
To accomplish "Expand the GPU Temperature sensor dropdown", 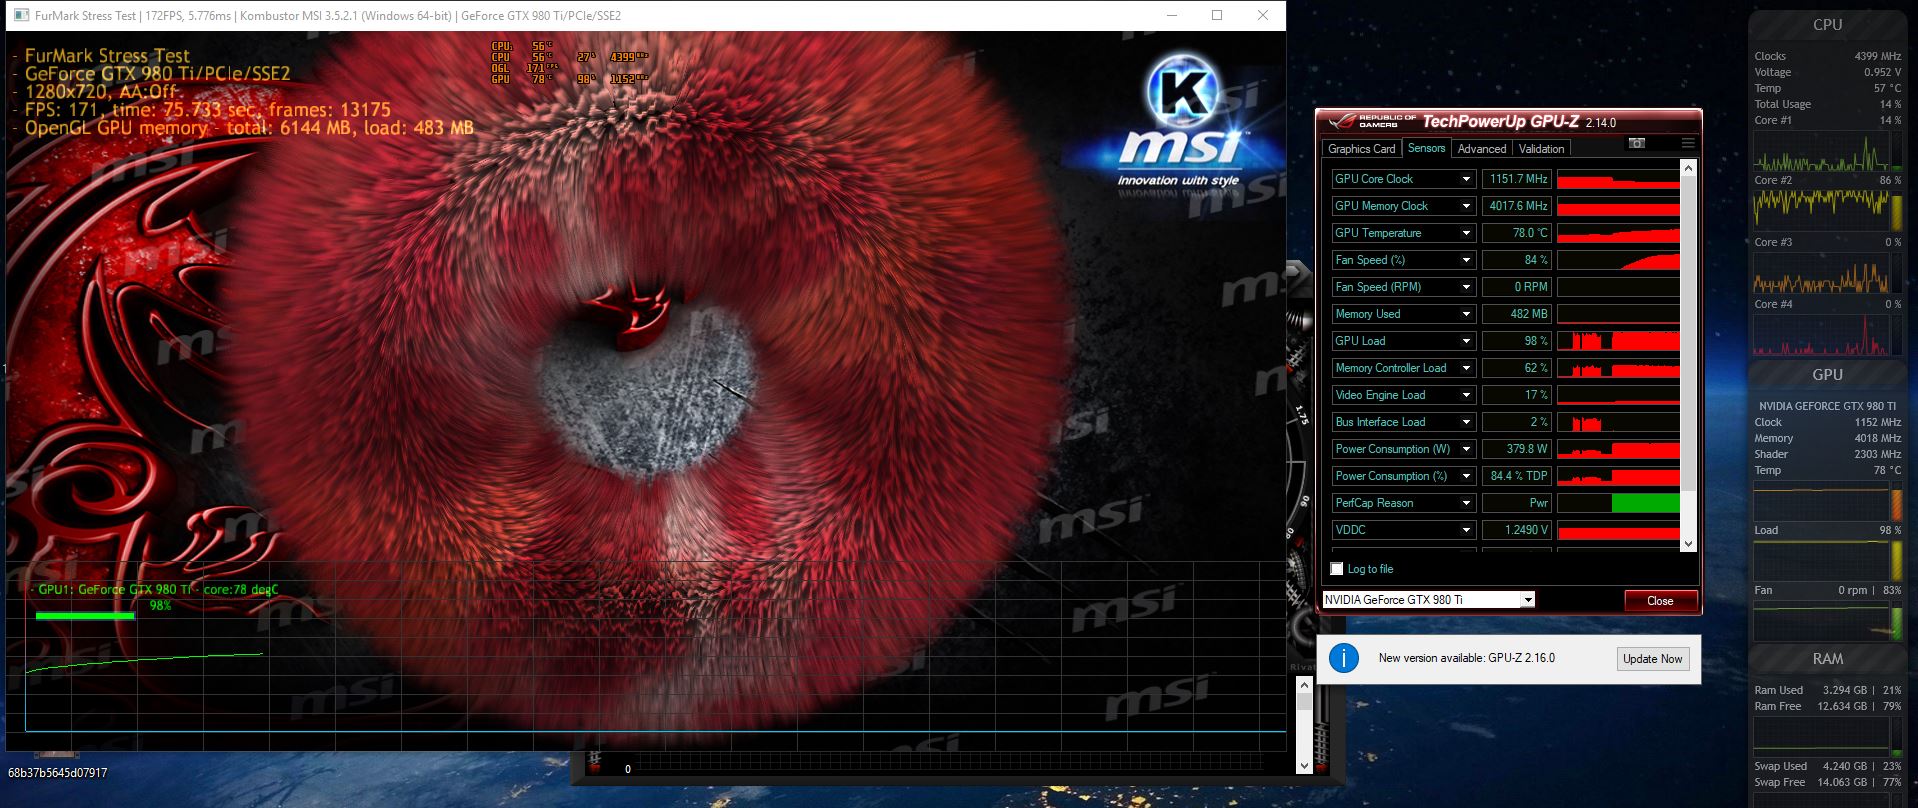I will coord(1466,233).
